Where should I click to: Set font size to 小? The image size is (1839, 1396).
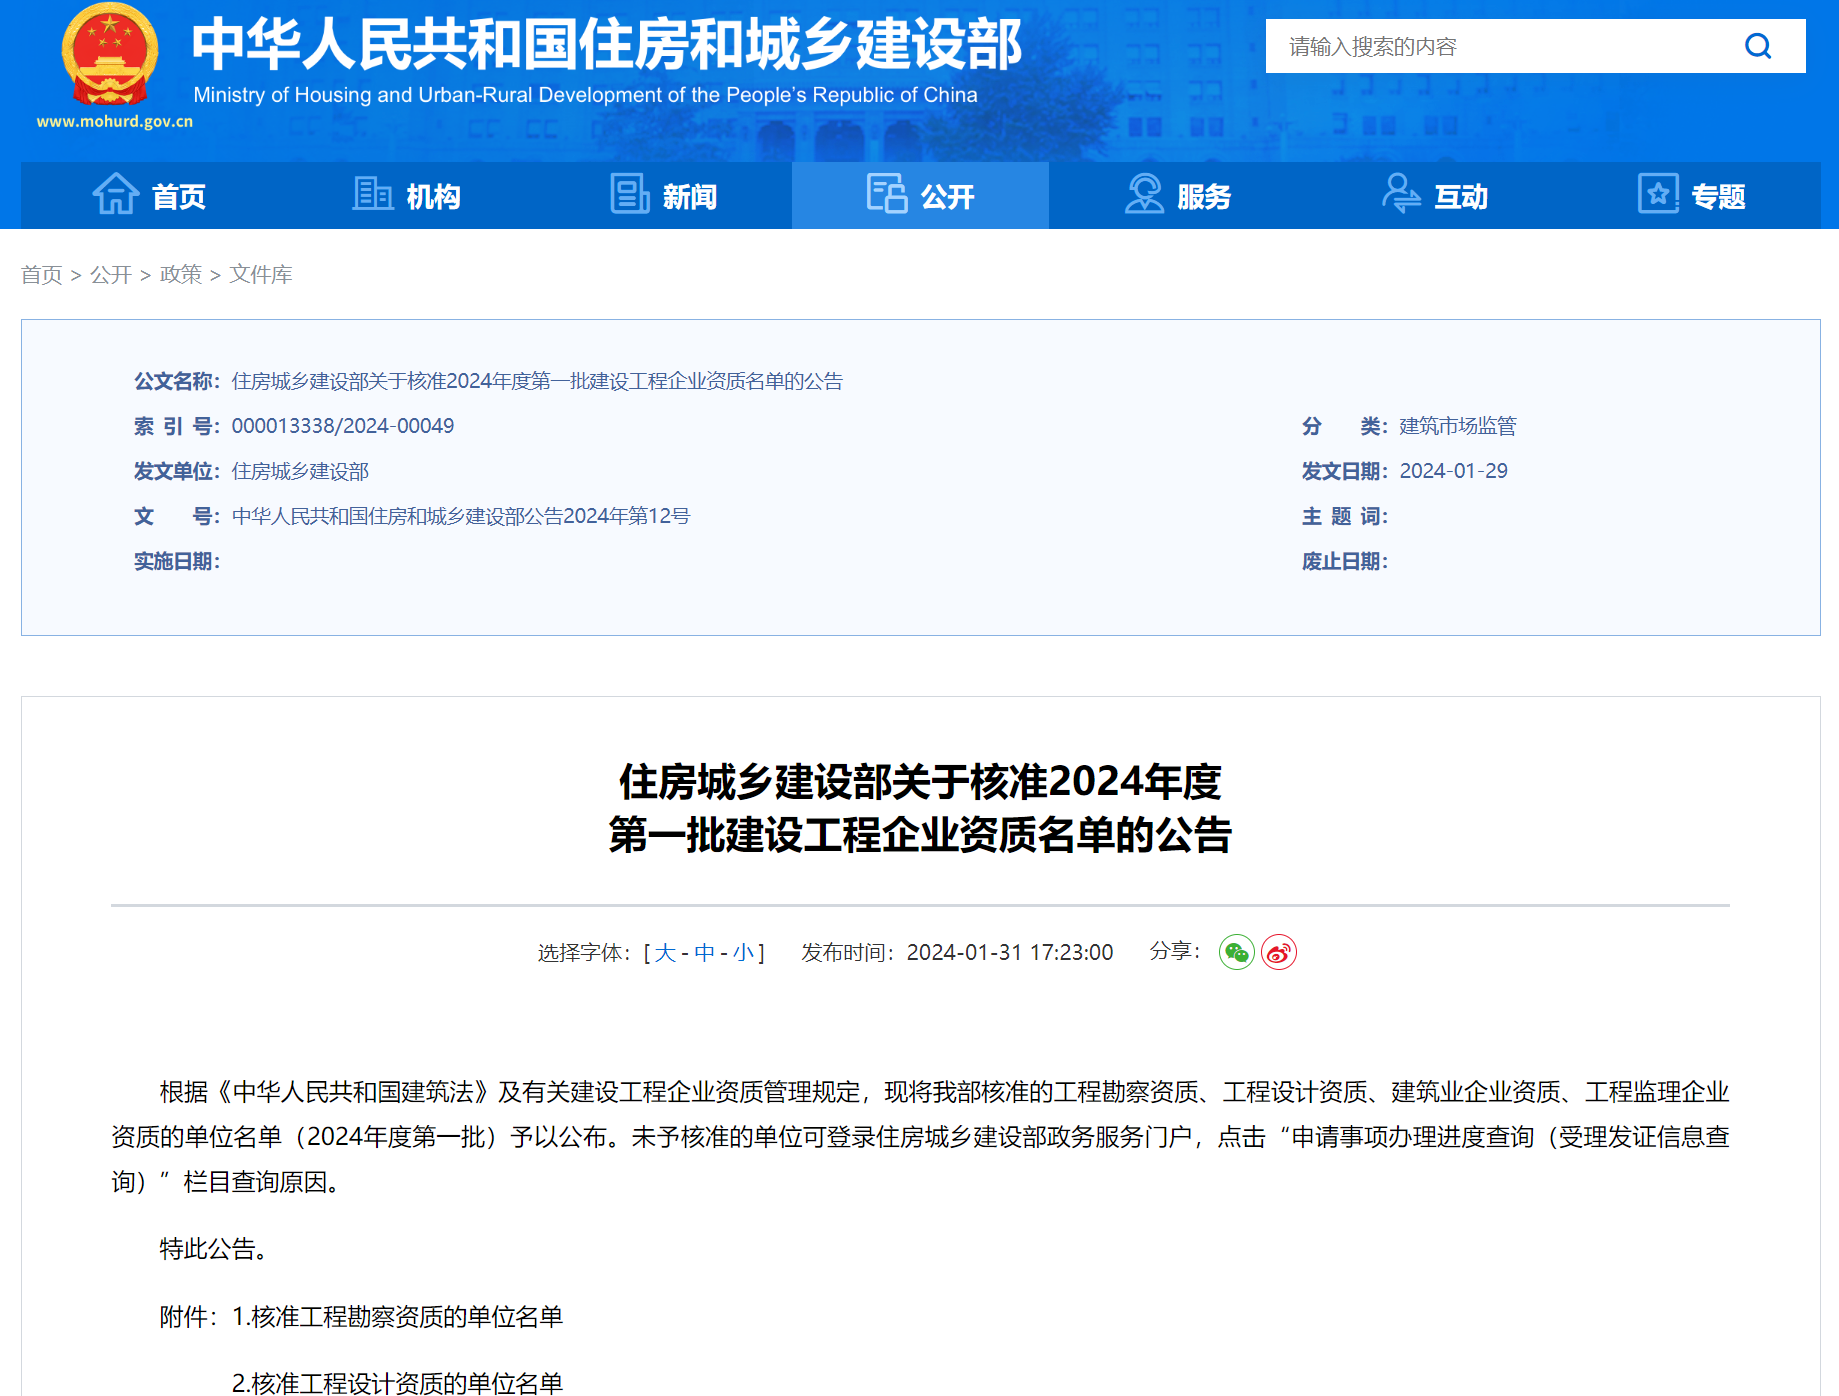[x=743, y=953]
